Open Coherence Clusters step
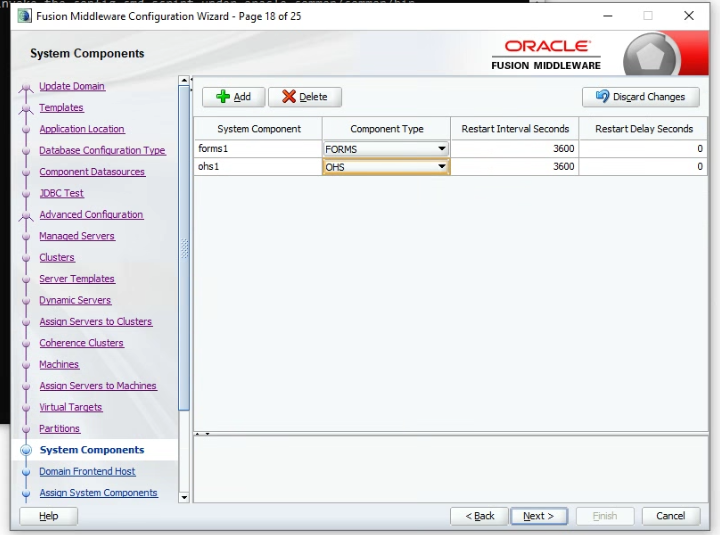This screenshot has width=720, height=535. click(81, 343)
